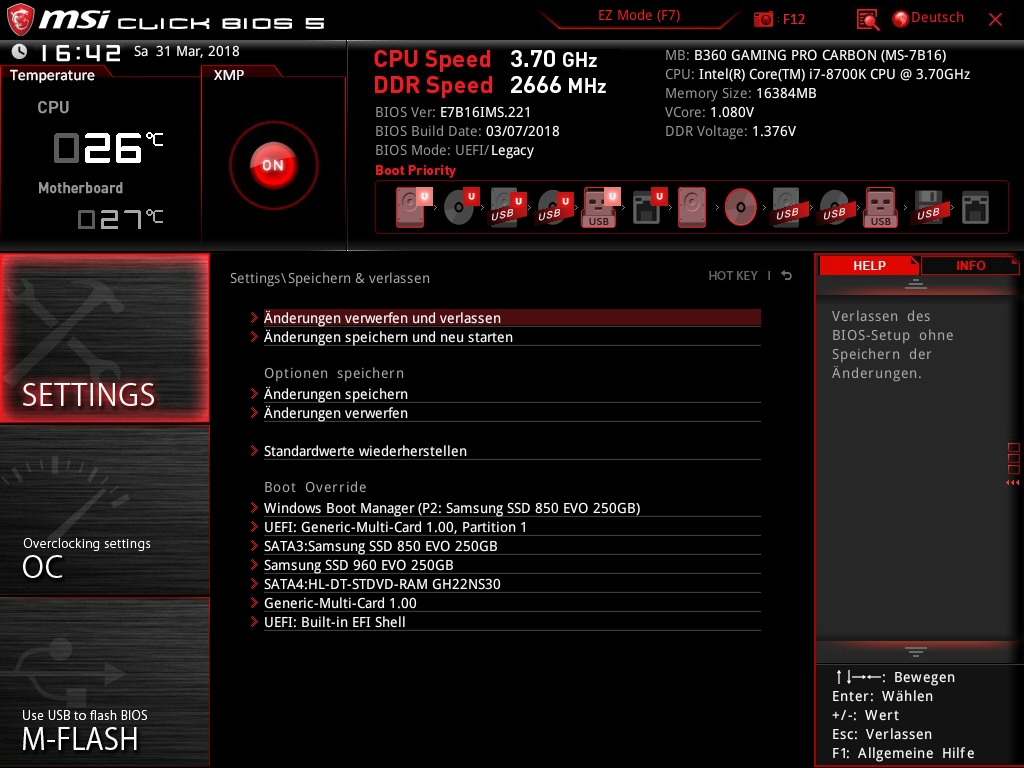Click the help panel bottom scroll handle
This screenshot has width=1024, height=768.
coord(916,652)
